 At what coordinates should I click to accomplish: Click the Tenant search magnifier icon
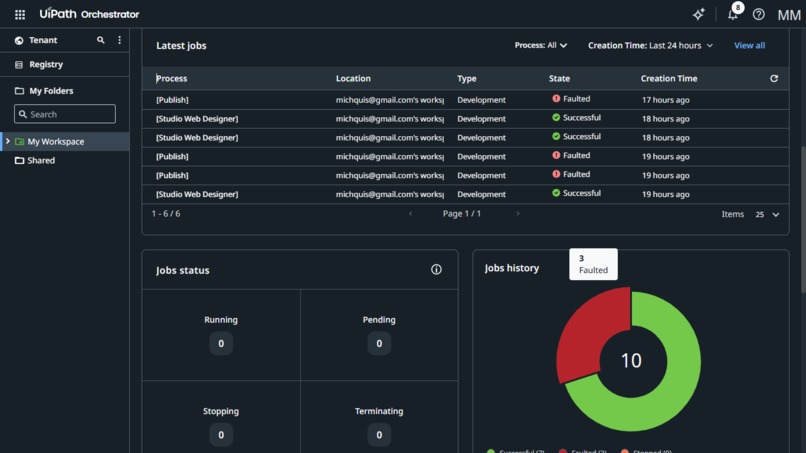[101, 40]
